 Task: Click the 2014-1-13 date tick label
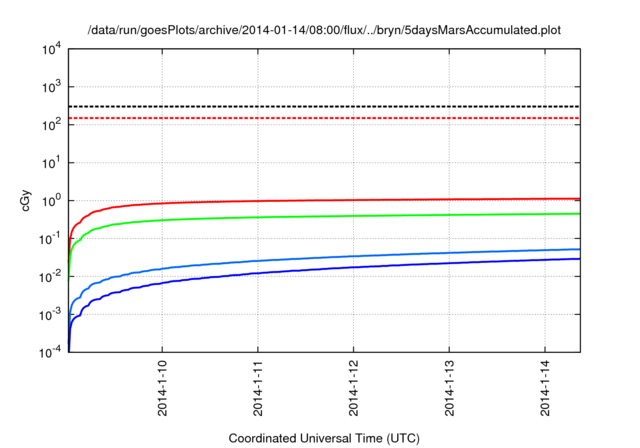click(449, 388)
